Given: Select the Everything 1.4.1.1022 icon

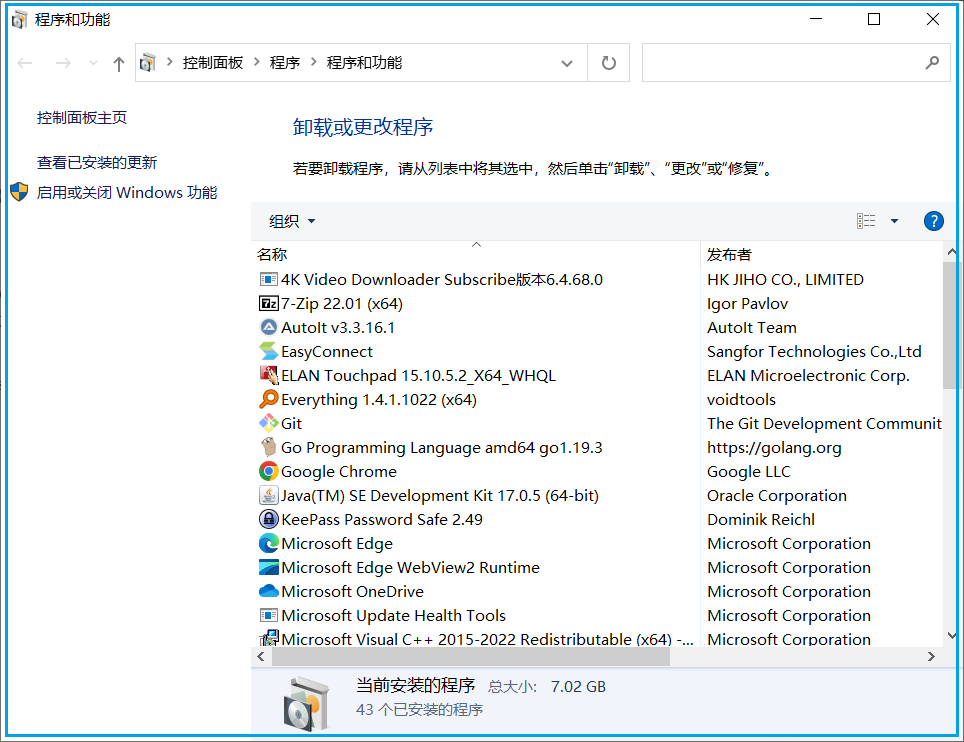Looking at the screenshot, I should click(267, 399).
